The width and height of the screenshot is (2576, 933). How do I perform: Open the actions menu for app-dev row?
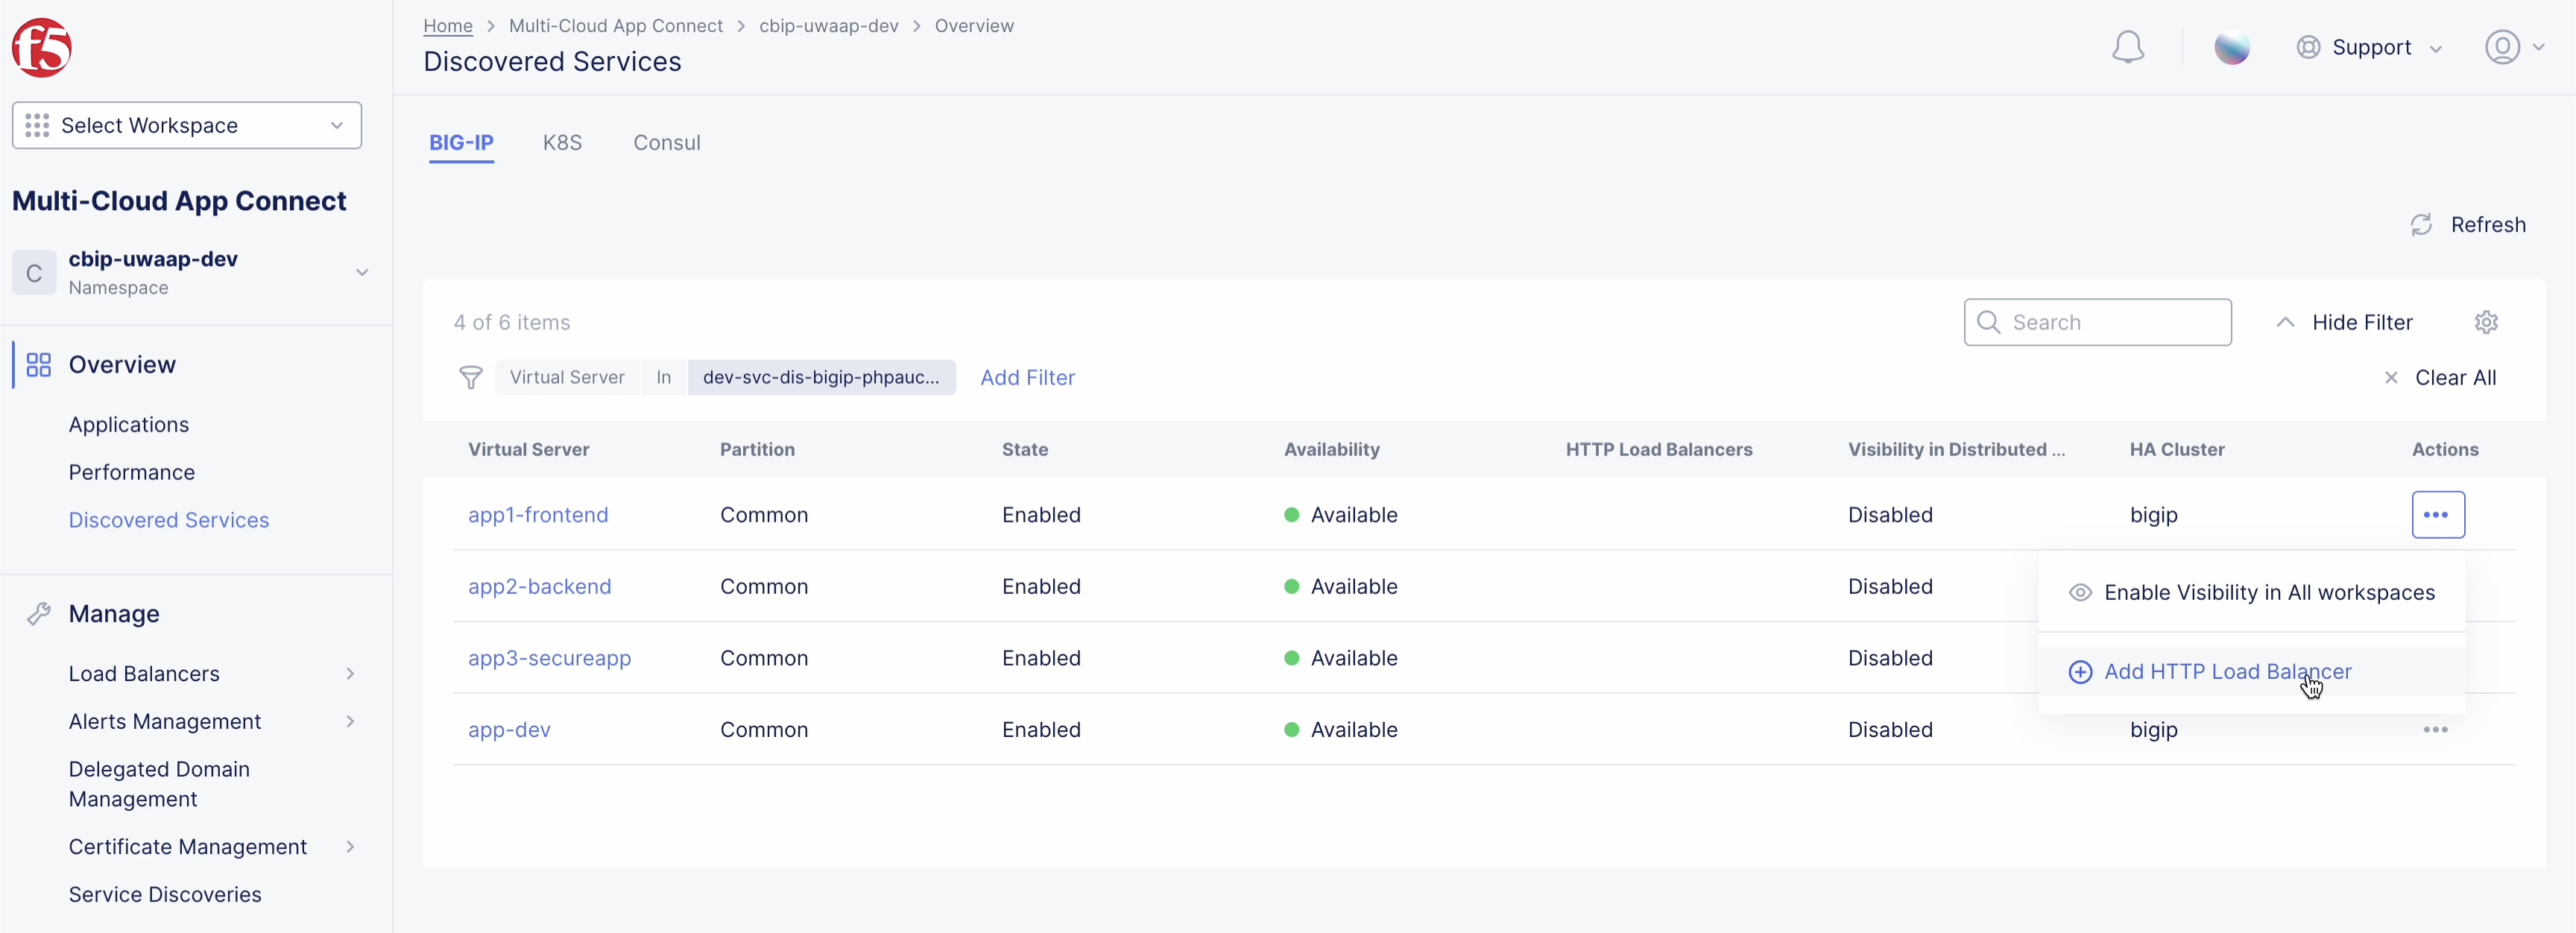[2437, 729]
